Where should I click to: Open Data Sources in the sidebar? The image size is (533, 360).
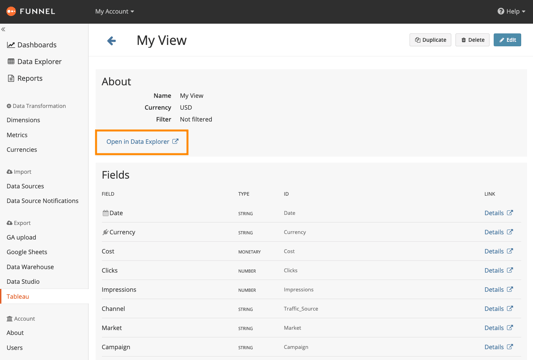coord(25,186)
